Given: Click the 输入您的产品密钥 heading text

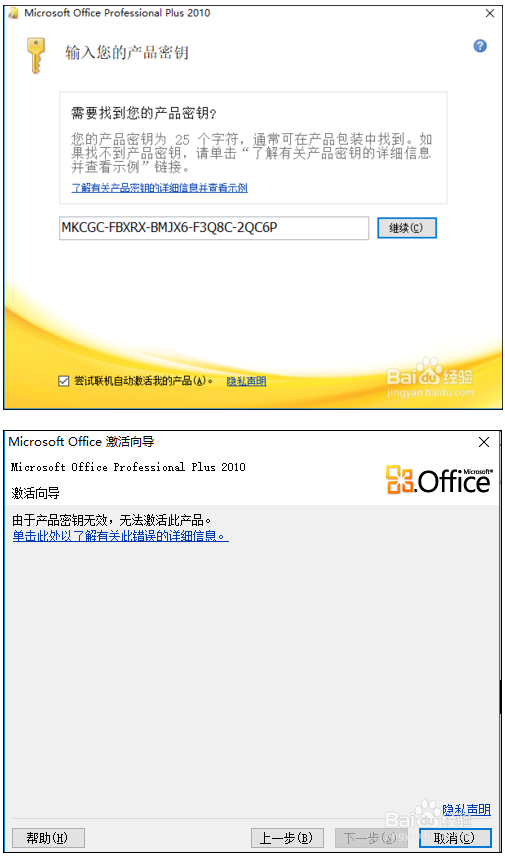Looking at the screenshot, I should 127,53.
